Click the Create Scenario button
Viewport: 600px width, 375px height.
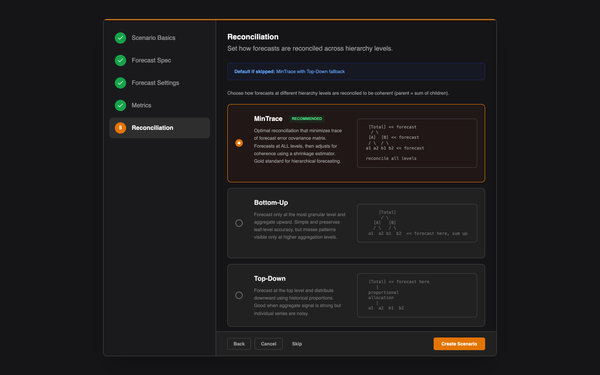(x=459, y=344)
